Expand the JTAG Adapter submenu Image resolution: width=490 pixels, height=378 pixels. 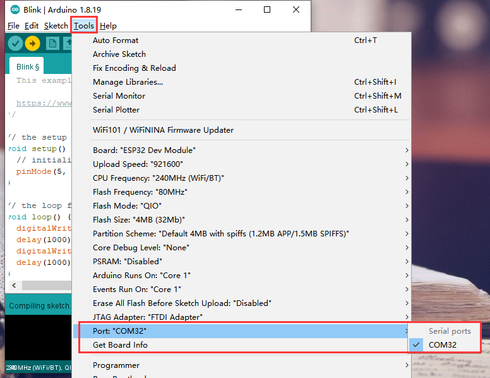[x=241, y=317]
